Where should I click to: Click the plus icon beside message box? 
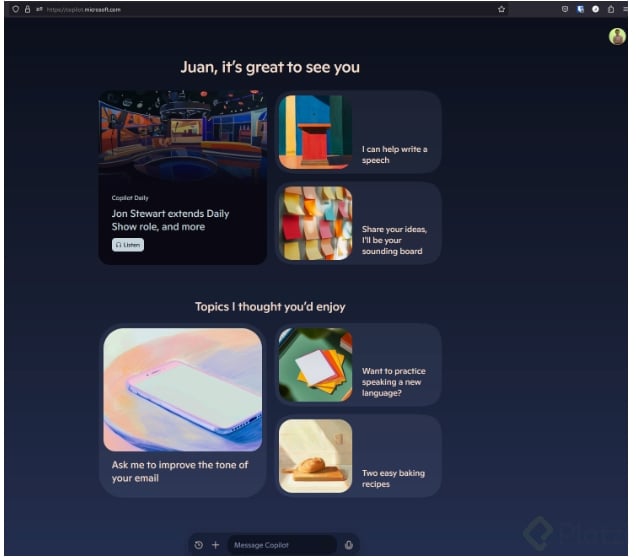tap(216, 545)
